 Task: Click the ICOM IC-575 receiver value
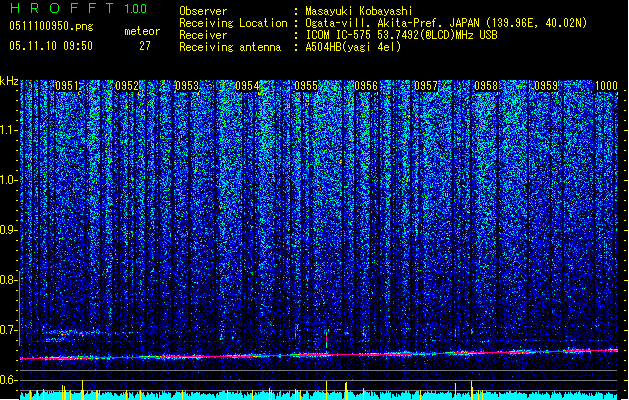pyautogui.click(x=401, y=35)
